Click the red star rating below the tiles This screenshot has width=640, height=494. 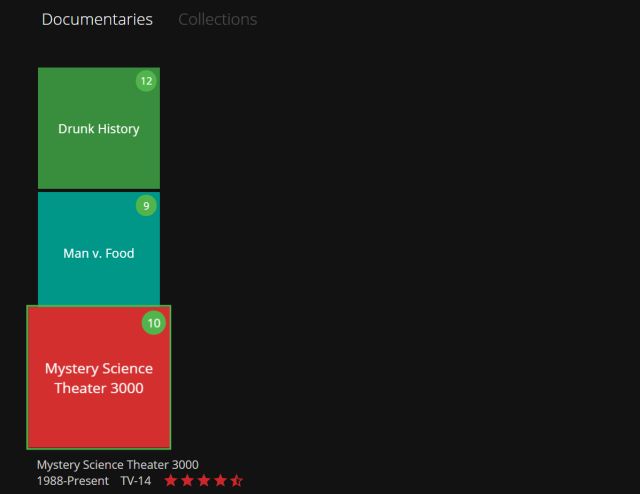204,481
